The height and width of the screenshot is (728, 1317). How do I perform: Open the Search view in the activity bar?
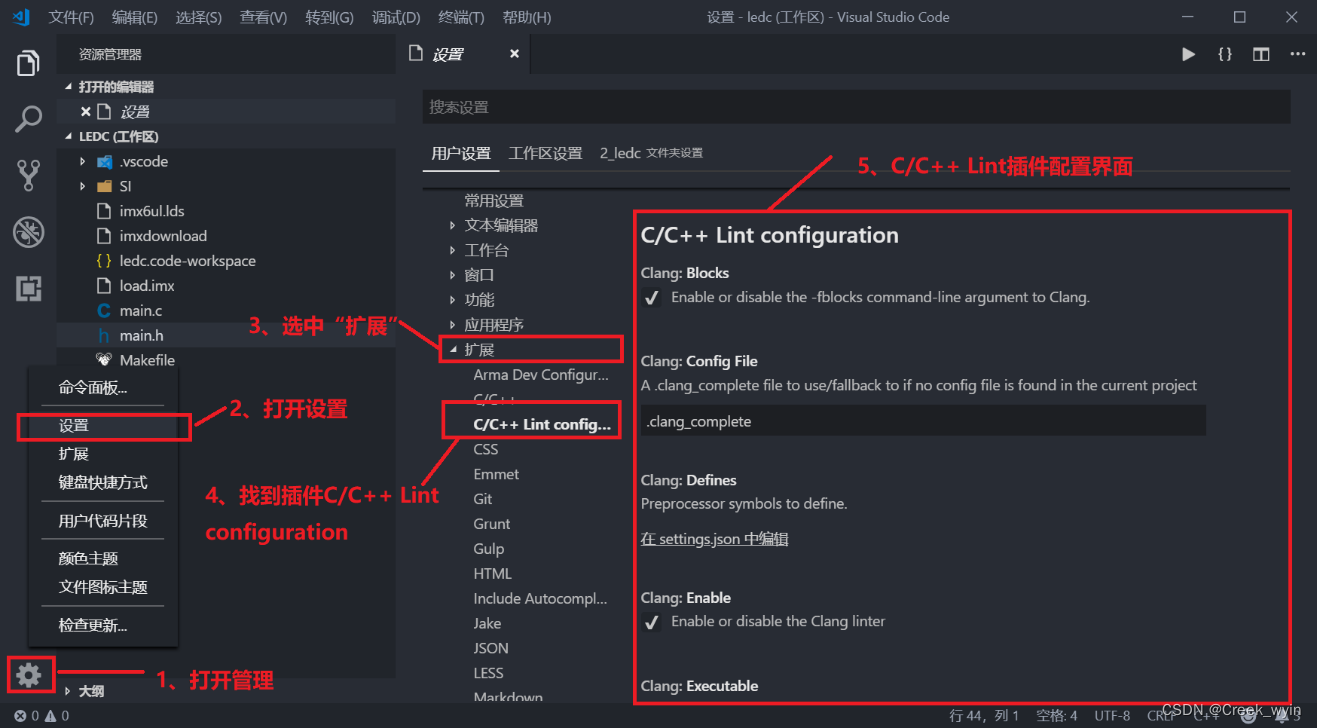[27, 118]
